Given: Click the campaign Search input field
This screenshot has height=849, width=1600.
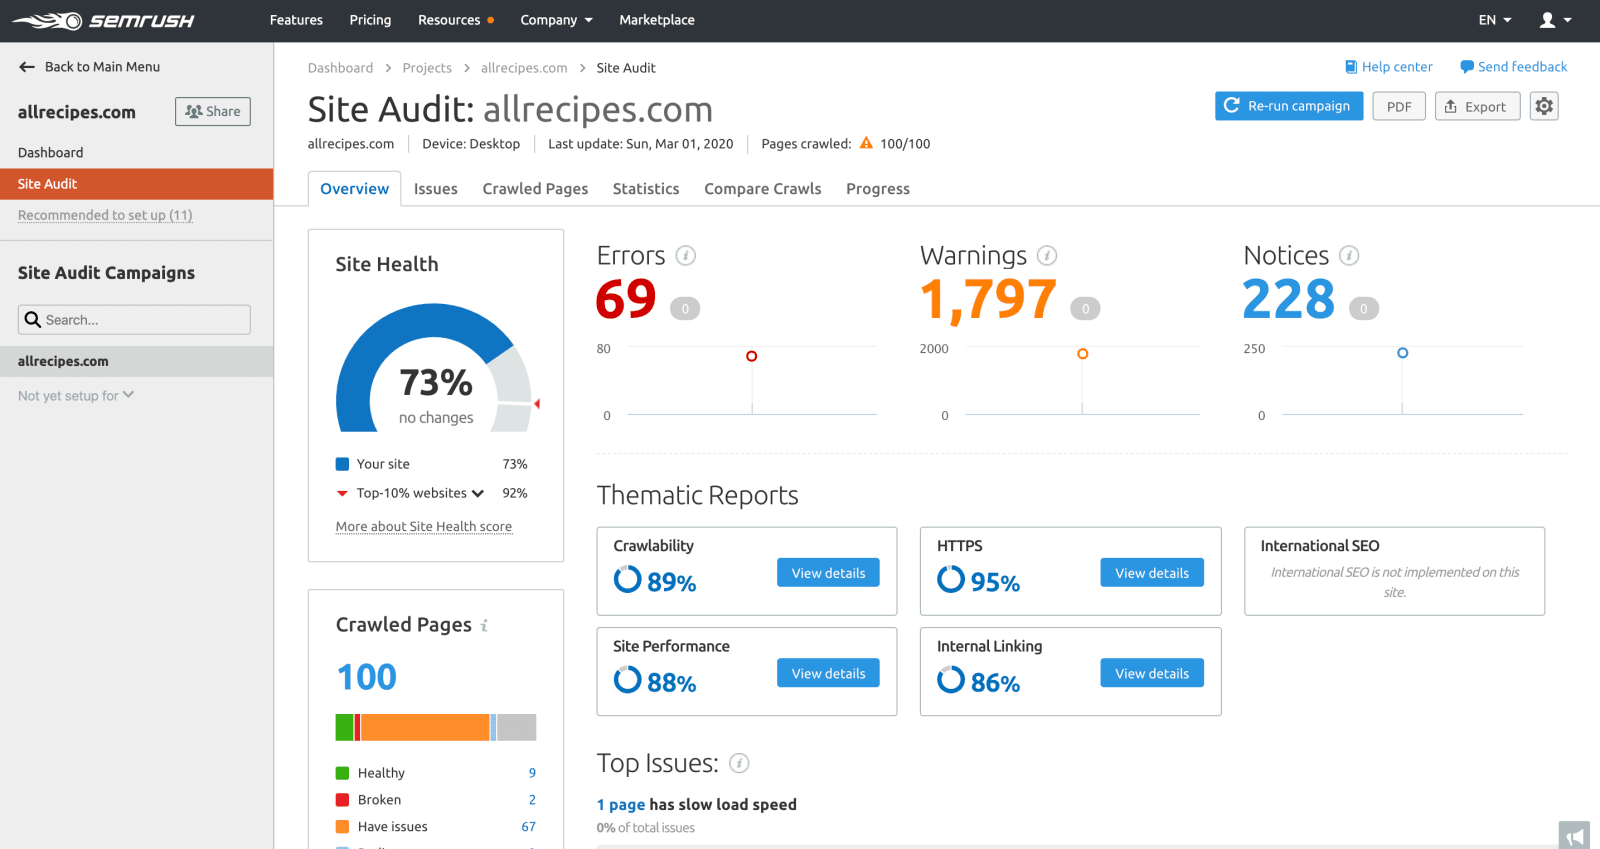Looking at the screenshot, I should pos(134,320).
